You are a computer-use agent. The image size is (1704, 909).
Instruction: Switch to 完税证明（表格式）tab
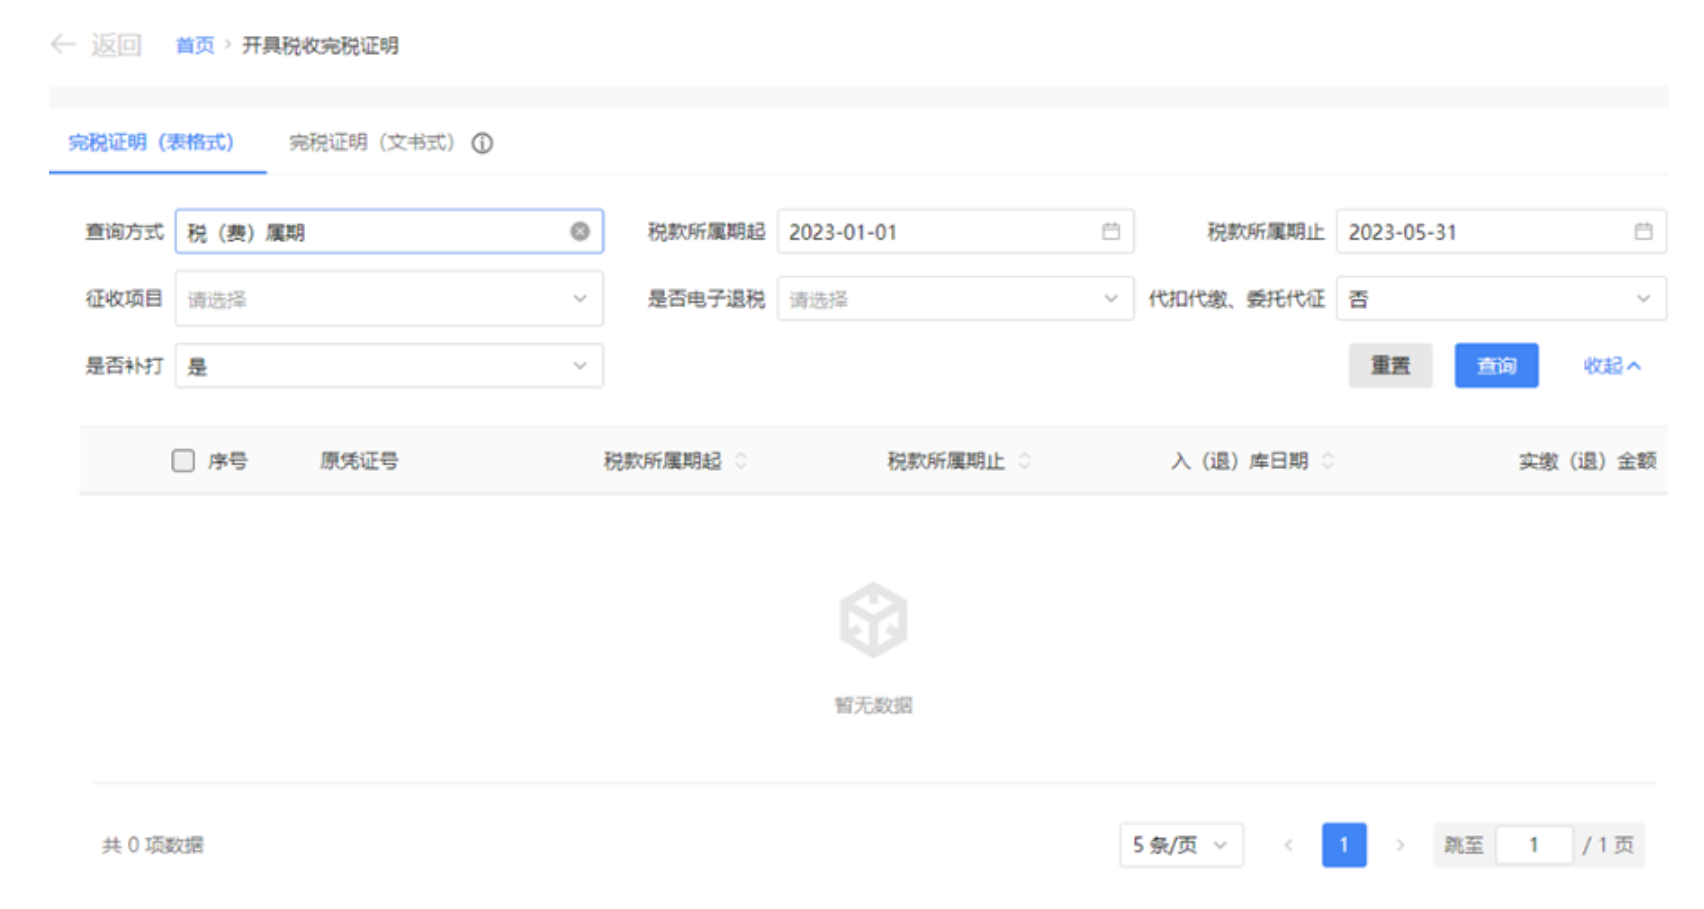point(151,143)
